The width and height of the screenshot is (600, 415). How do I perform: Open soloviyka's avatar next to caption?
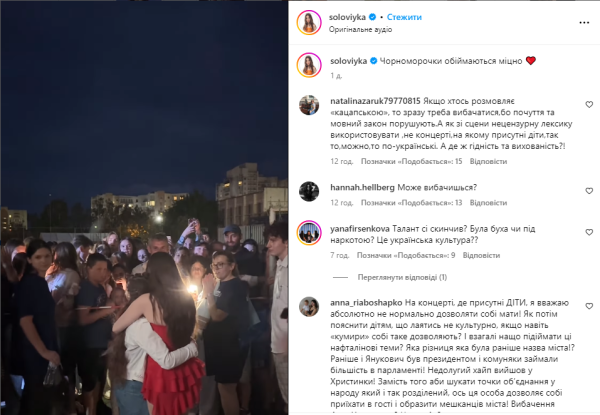coord(309,65)
